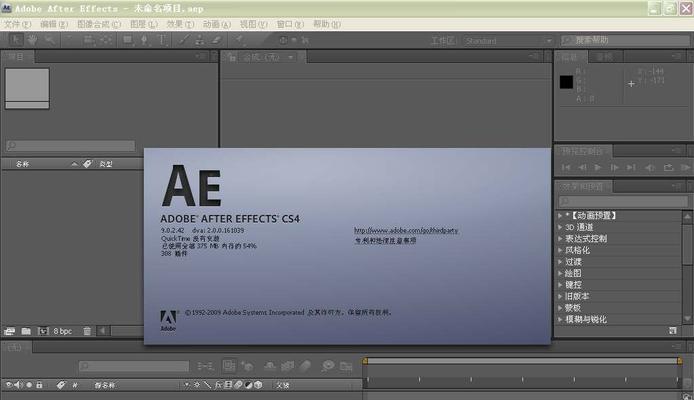
Task: Click the fx effects switch column header
Action: click(218, 385)
